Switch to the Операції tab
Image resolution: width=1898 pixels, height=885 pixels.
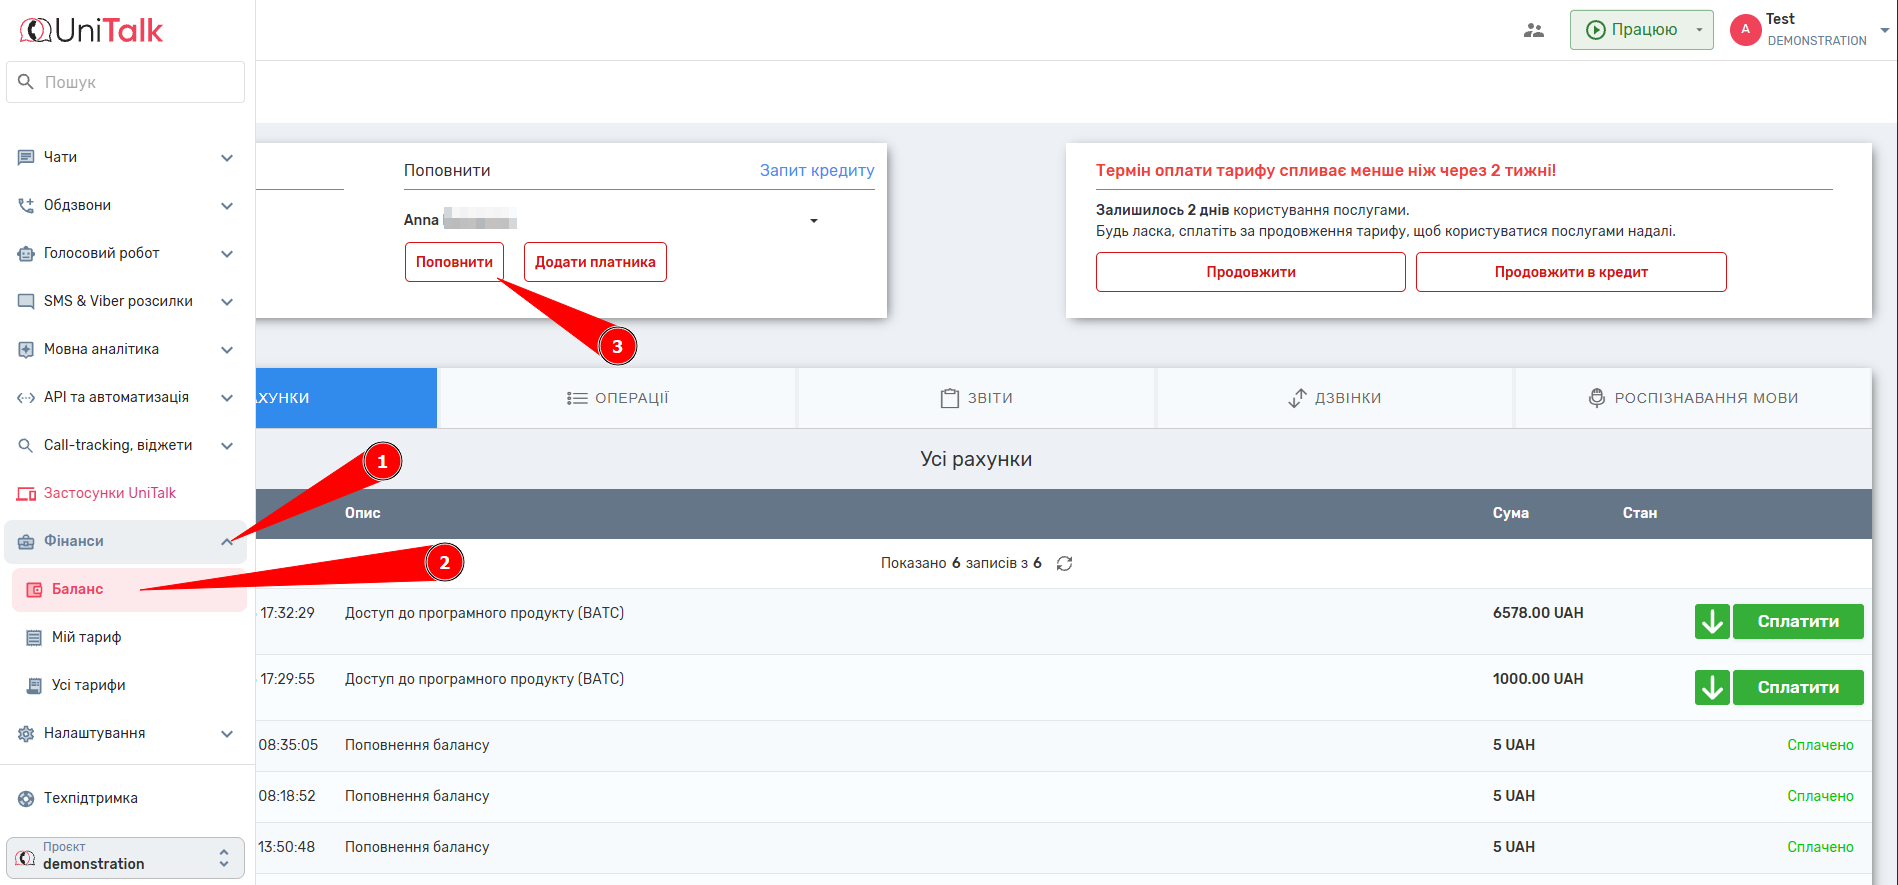click(617, 398)
